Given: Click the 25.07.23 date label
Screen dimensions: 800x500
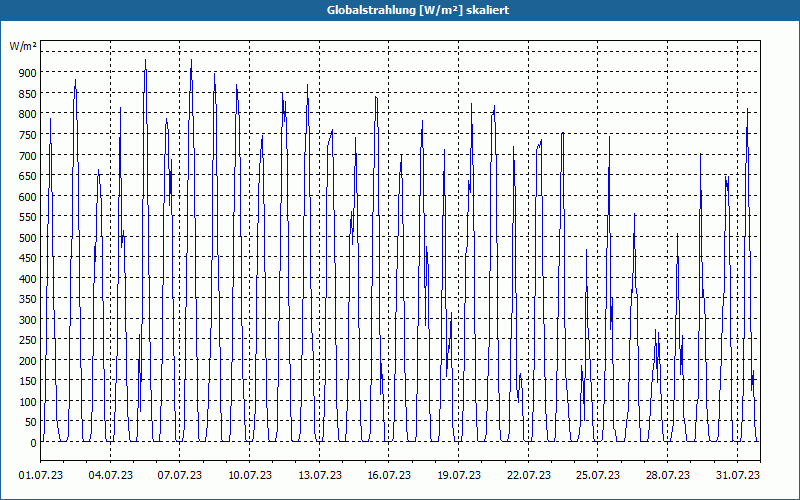Looking at the screenshot, I should (x=598, y=475).
